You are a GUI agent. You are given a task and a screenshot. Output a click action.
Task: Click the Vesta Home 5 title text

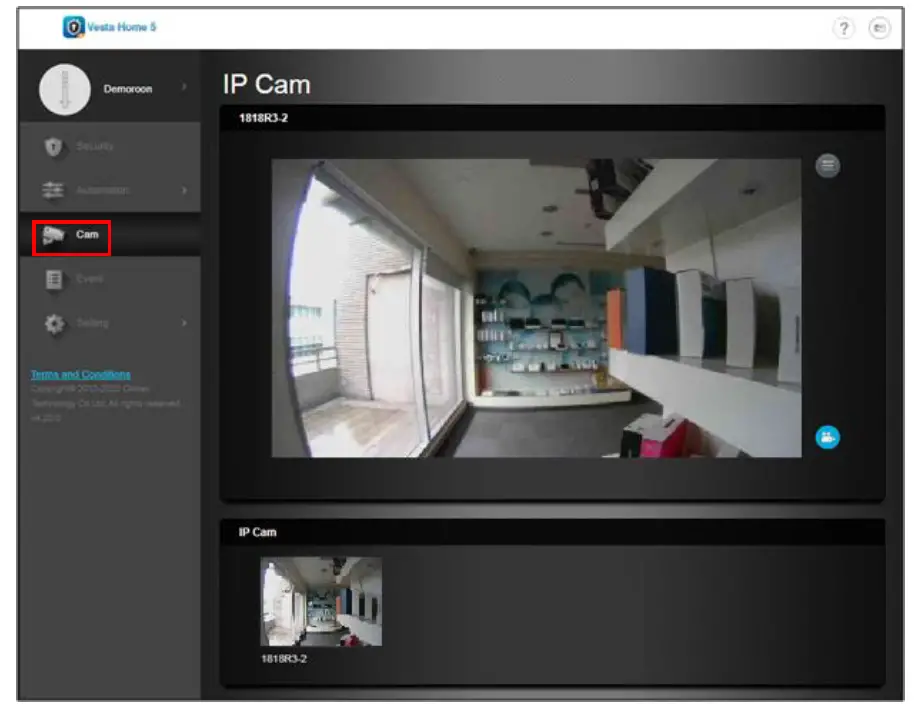click(122, 27)
